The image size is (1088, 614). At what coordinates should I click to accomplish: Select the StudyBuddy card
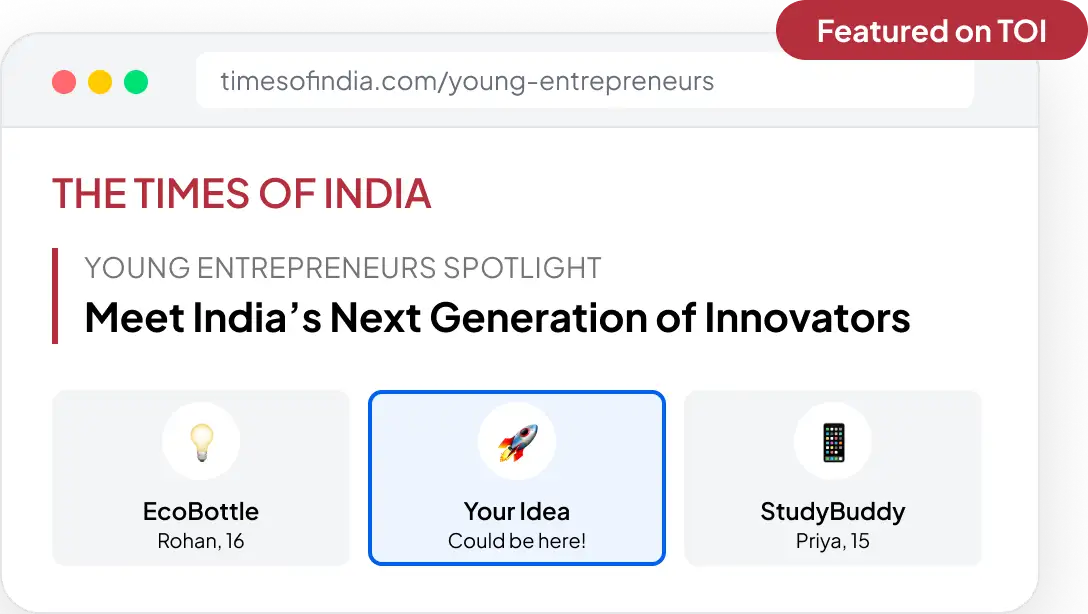click(833, 478)
